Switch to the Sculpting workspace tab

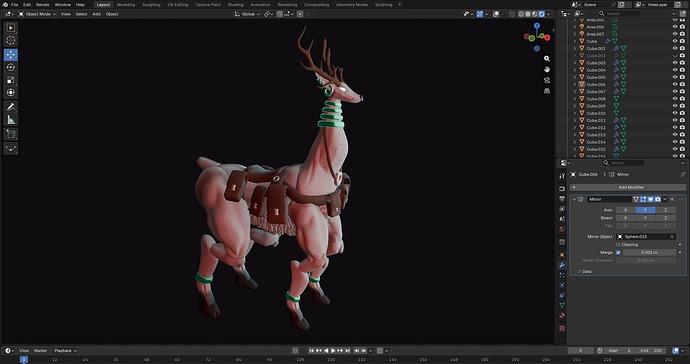click(151, 5)
